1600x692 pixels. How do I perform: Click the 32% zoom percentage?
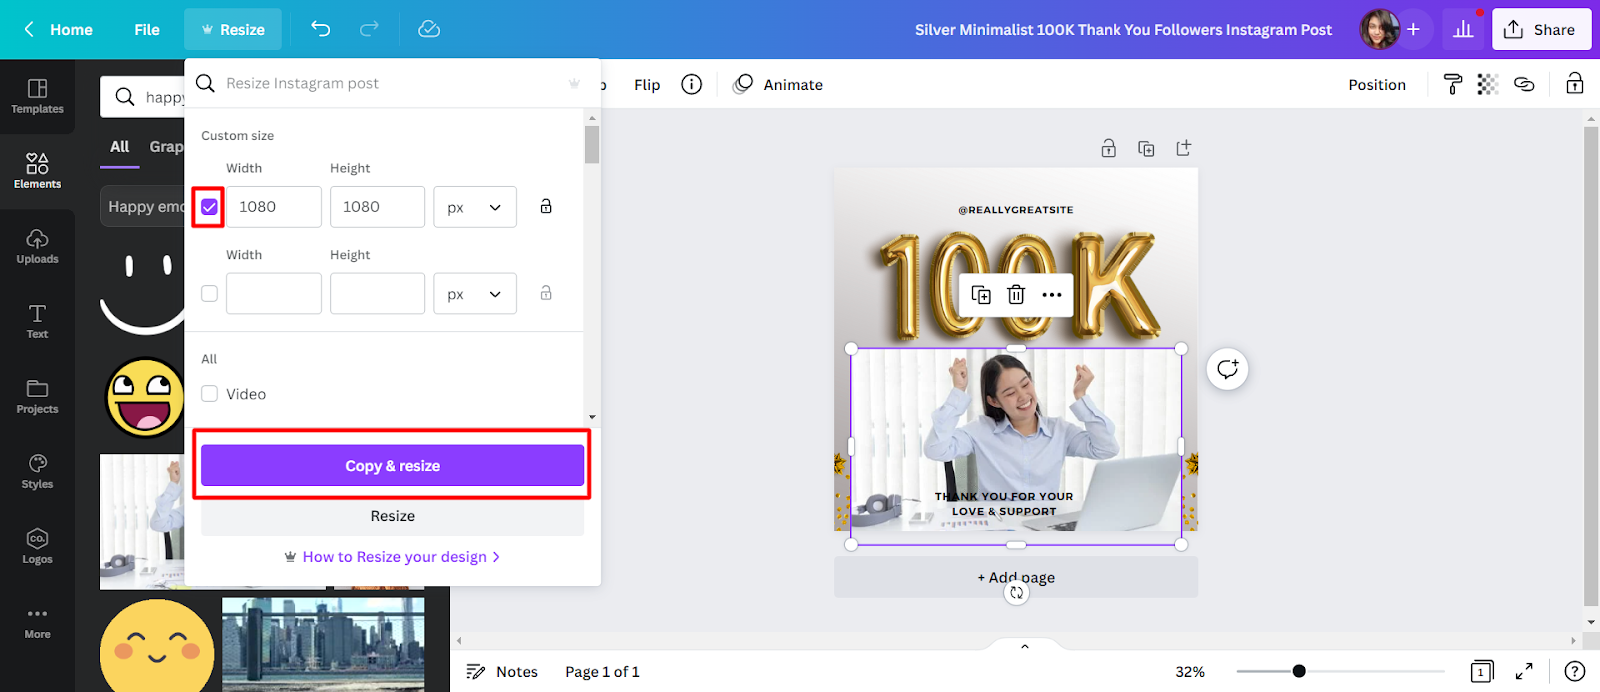tap(1190, 671)
